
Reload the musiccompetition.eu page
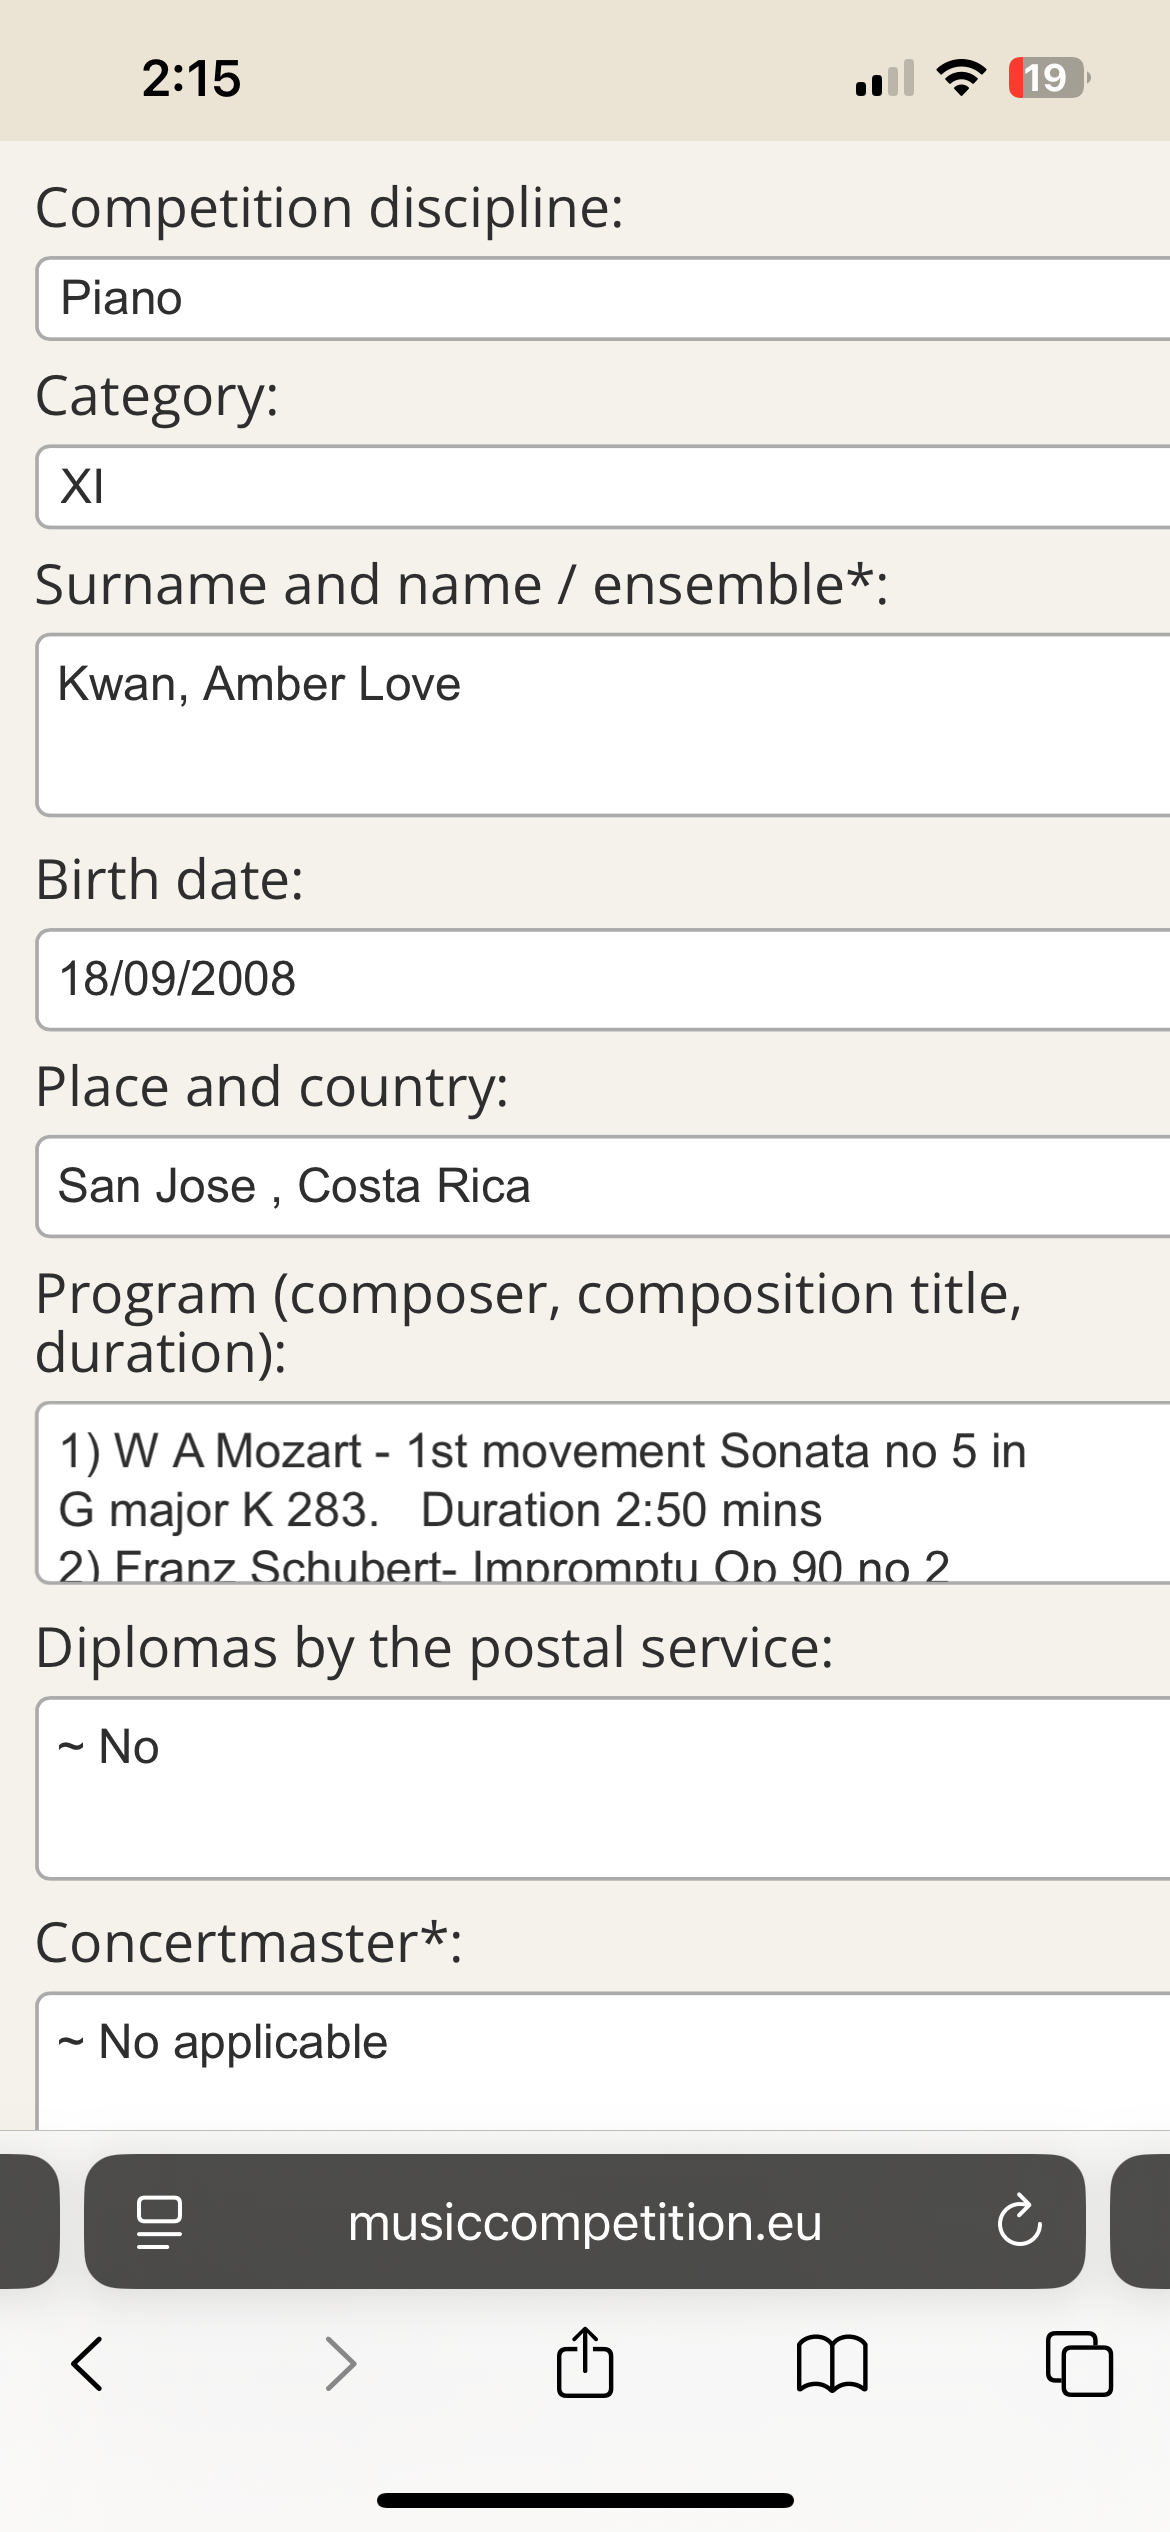click(x=1019, y=2221)
